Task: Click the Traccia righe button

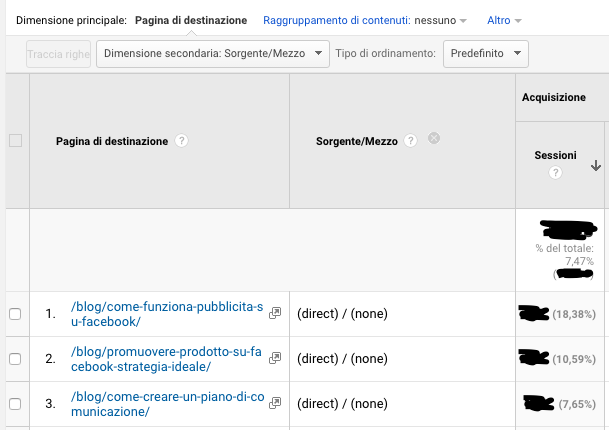Action: coord(58,53)
